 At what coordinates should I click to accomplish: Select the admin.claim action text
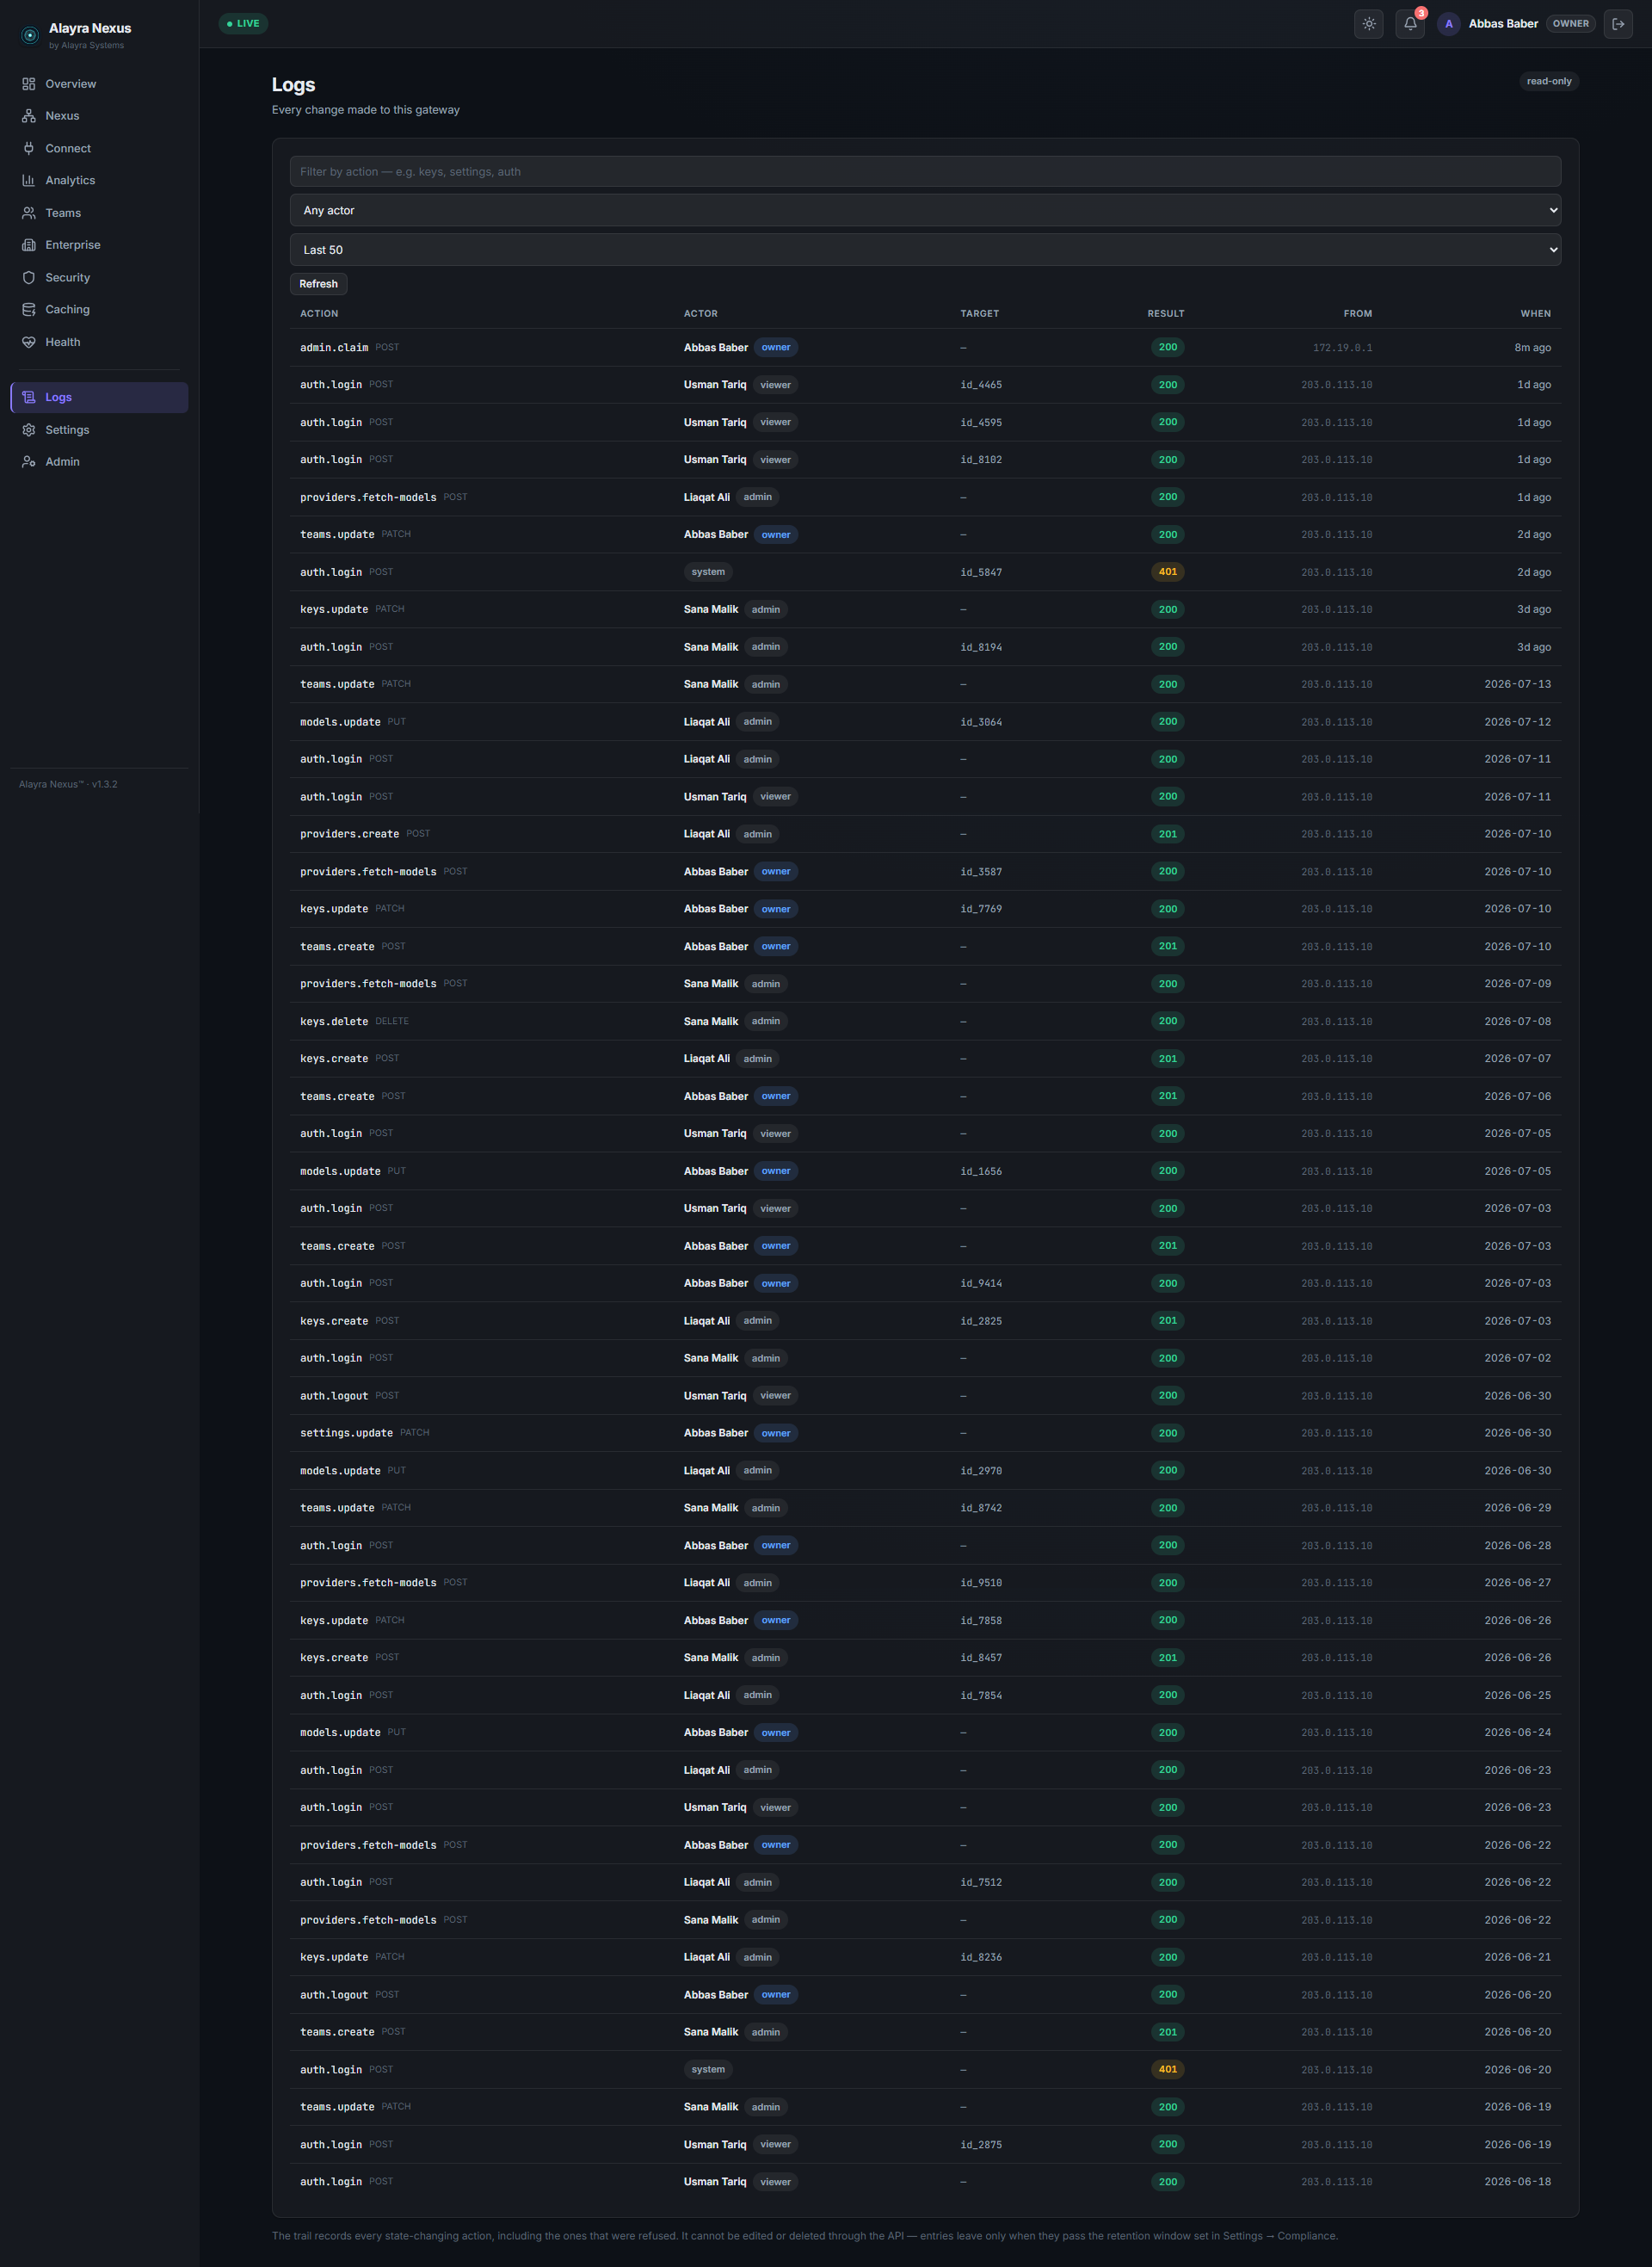click(x=334, y=348)
